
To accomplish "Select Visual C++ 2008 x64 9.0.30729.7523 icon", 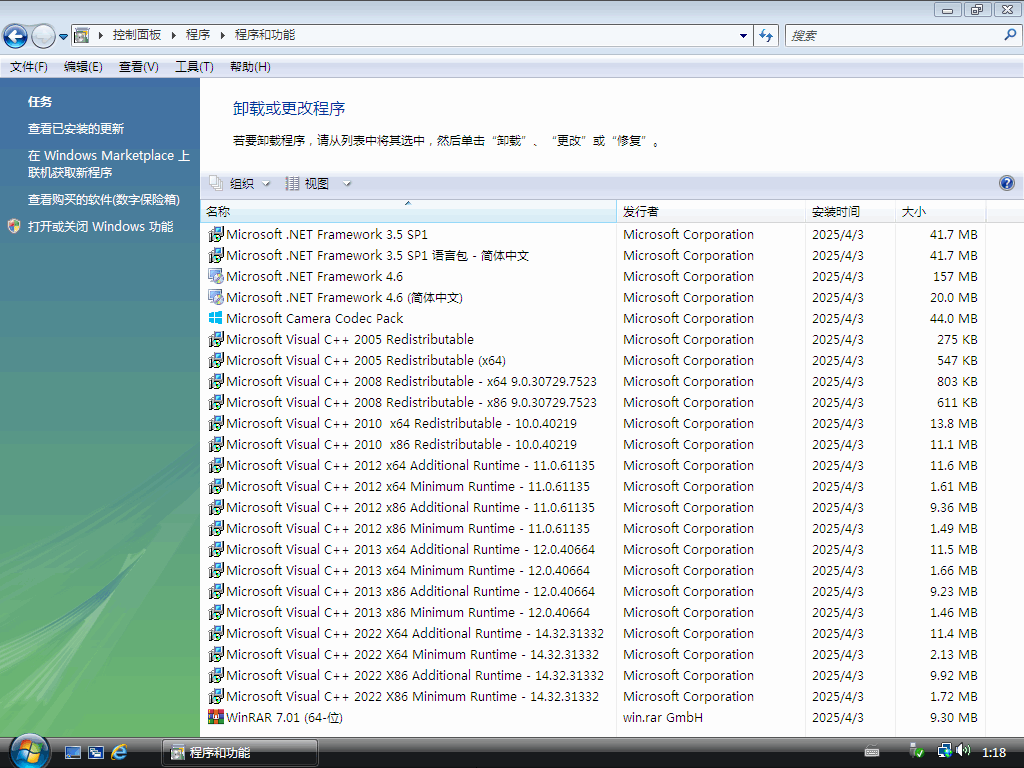I will coord(216,381).
